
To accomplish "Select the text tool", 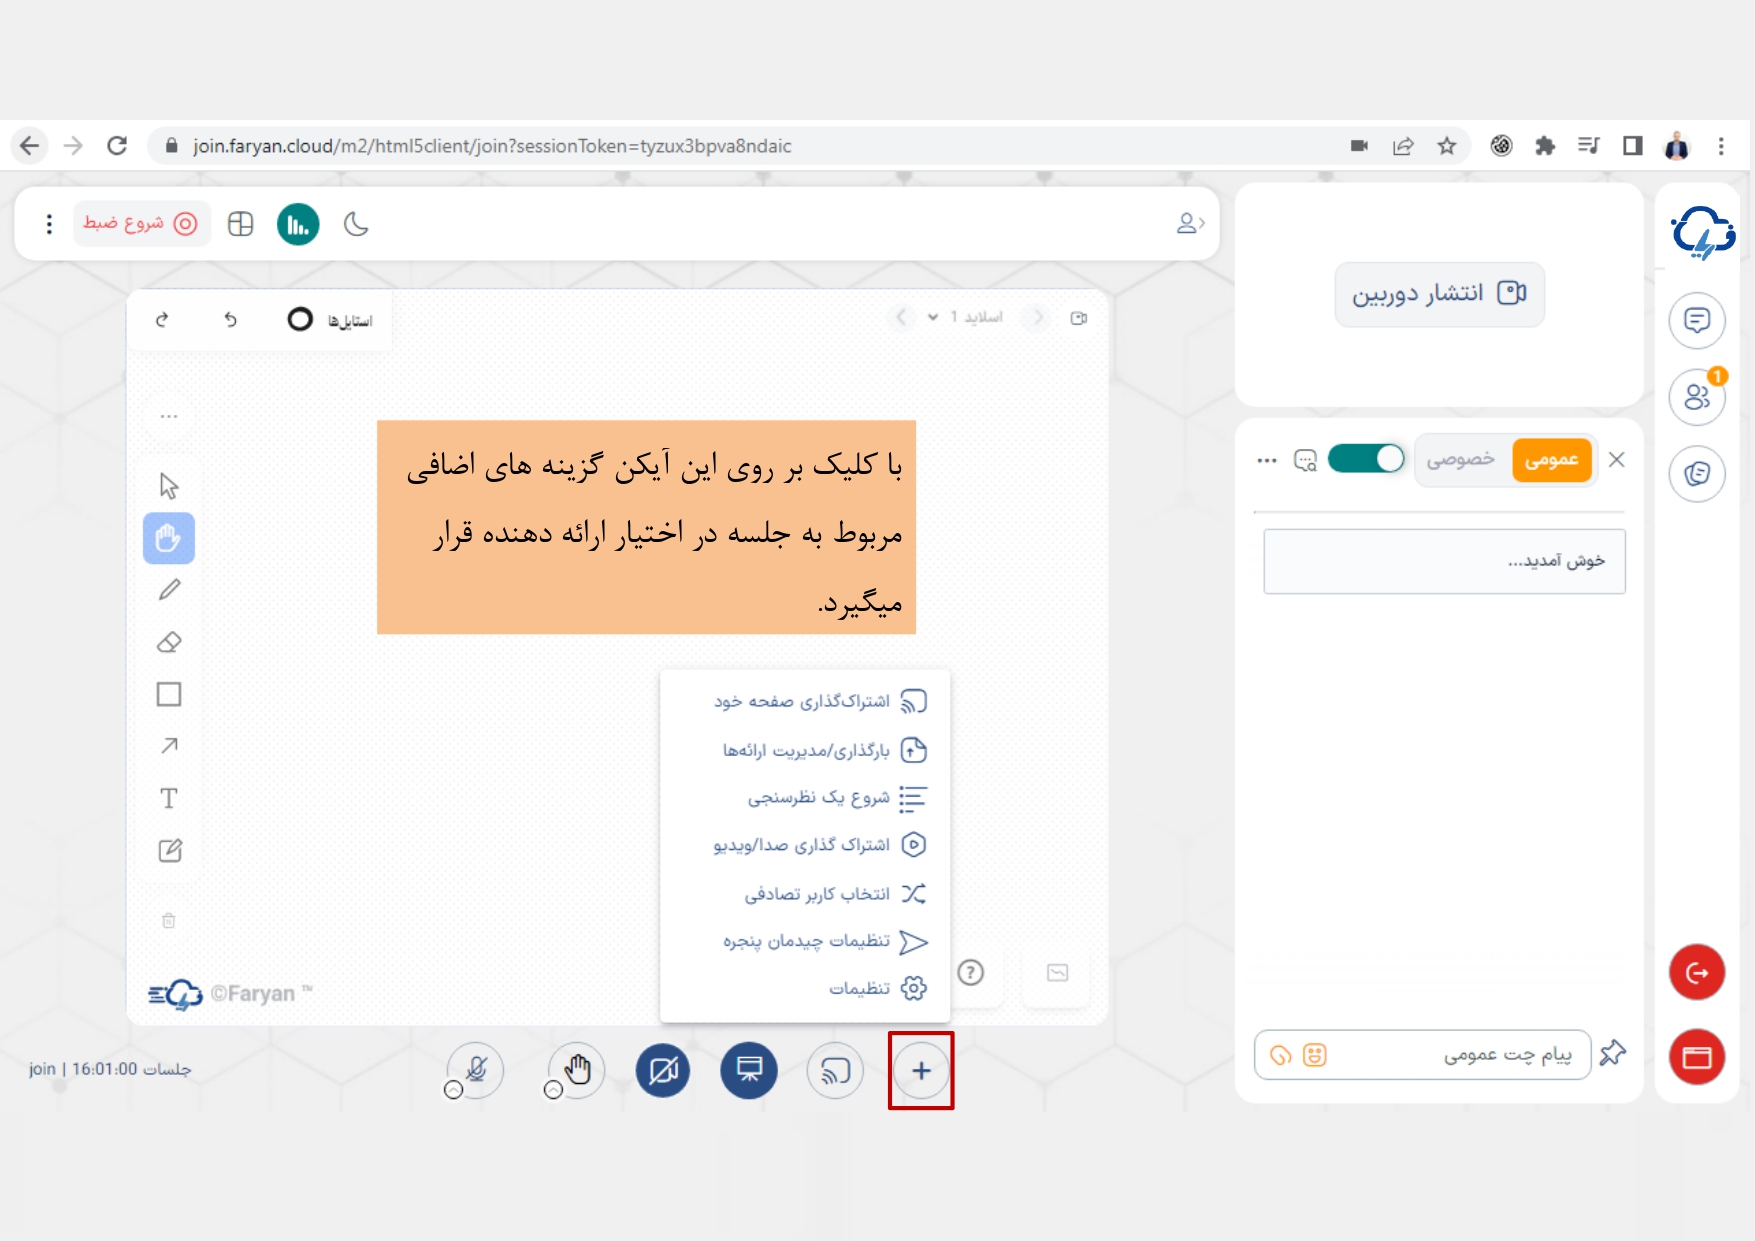I will [x=169, y=798].
